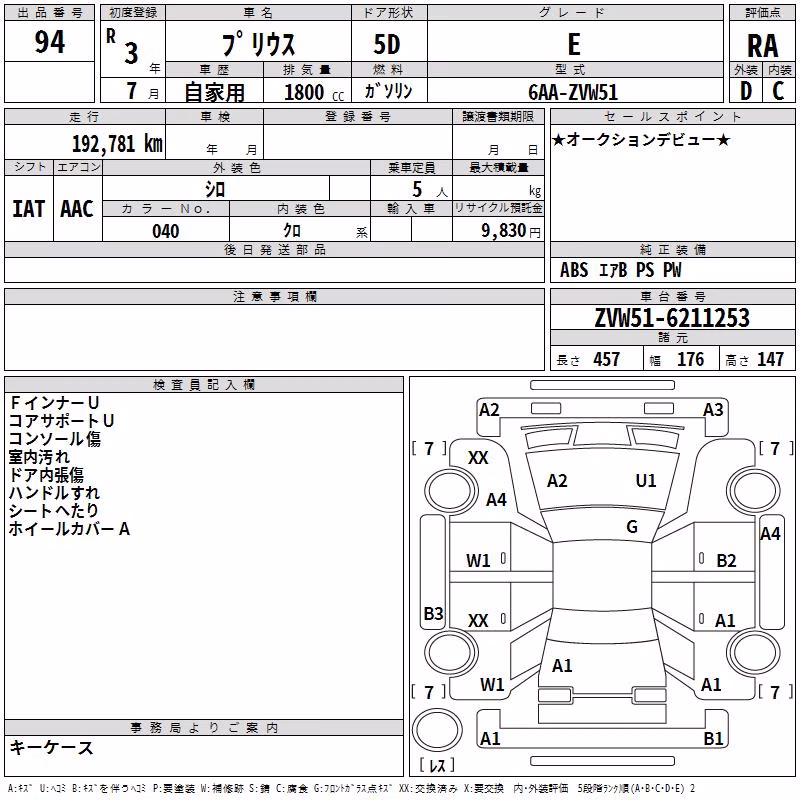
Task: Click the upper XX replaced-panel mark
Action: [478, 458]
